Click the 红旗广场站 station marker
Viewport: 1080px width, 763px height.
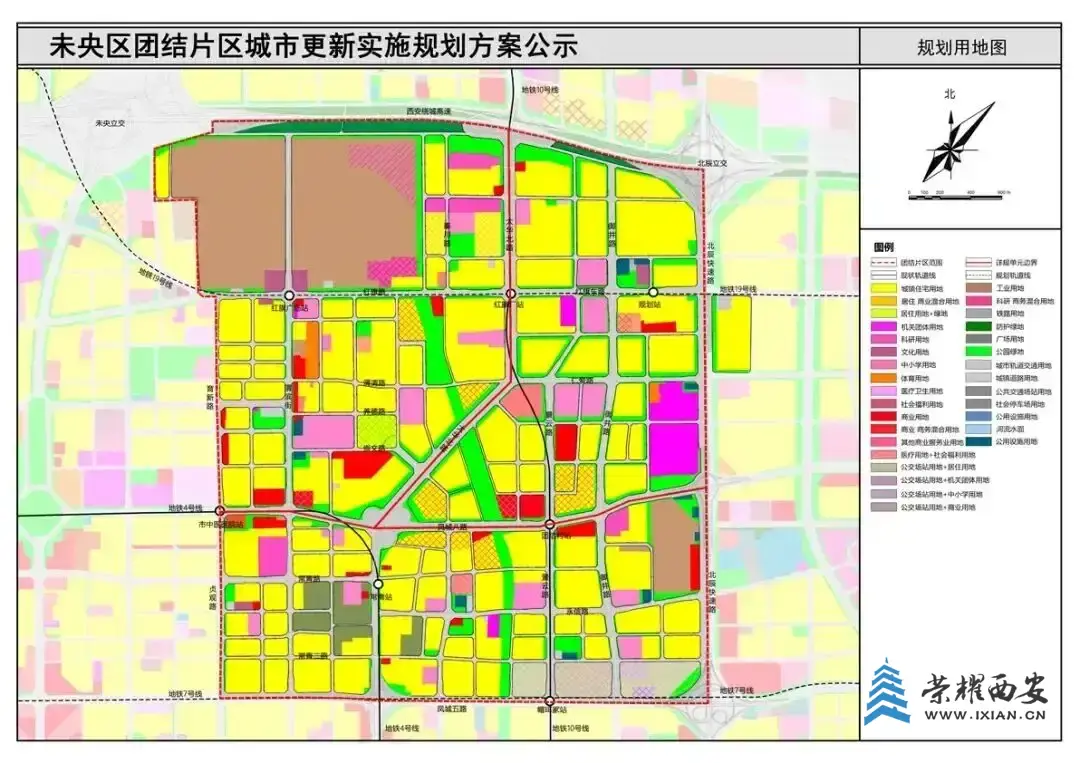288,296
